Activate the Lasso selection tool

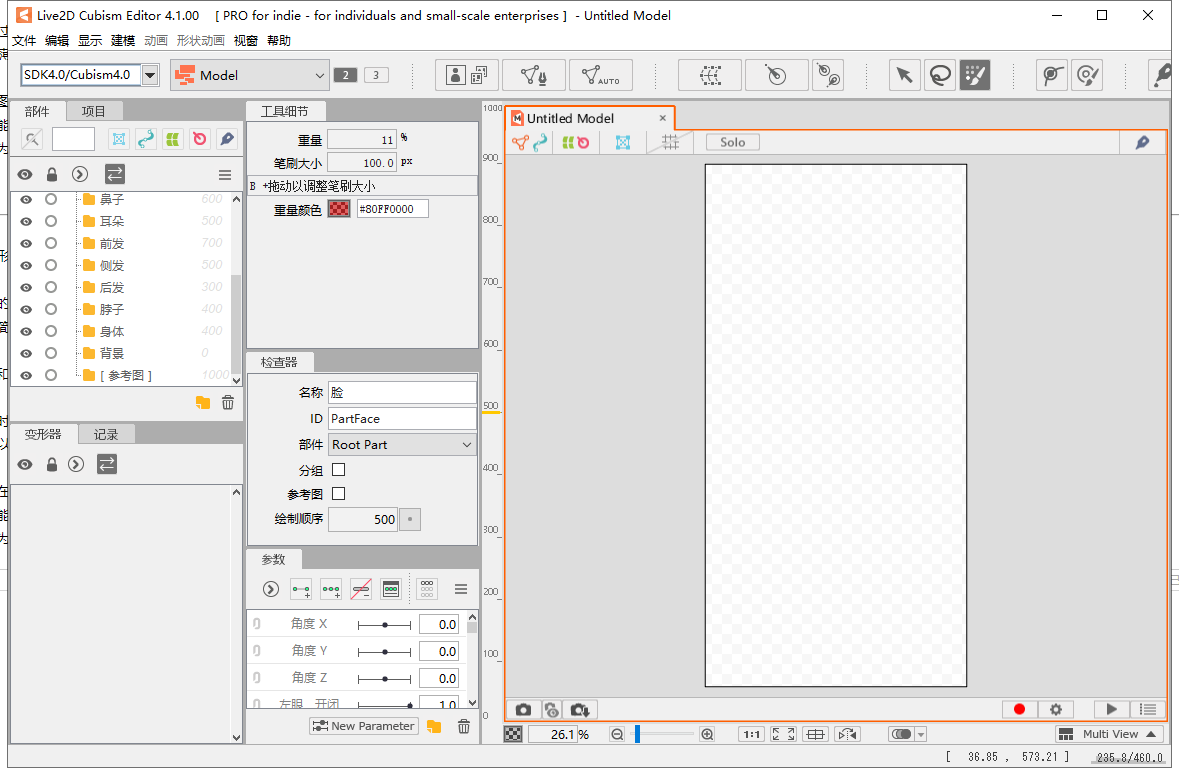940,75
